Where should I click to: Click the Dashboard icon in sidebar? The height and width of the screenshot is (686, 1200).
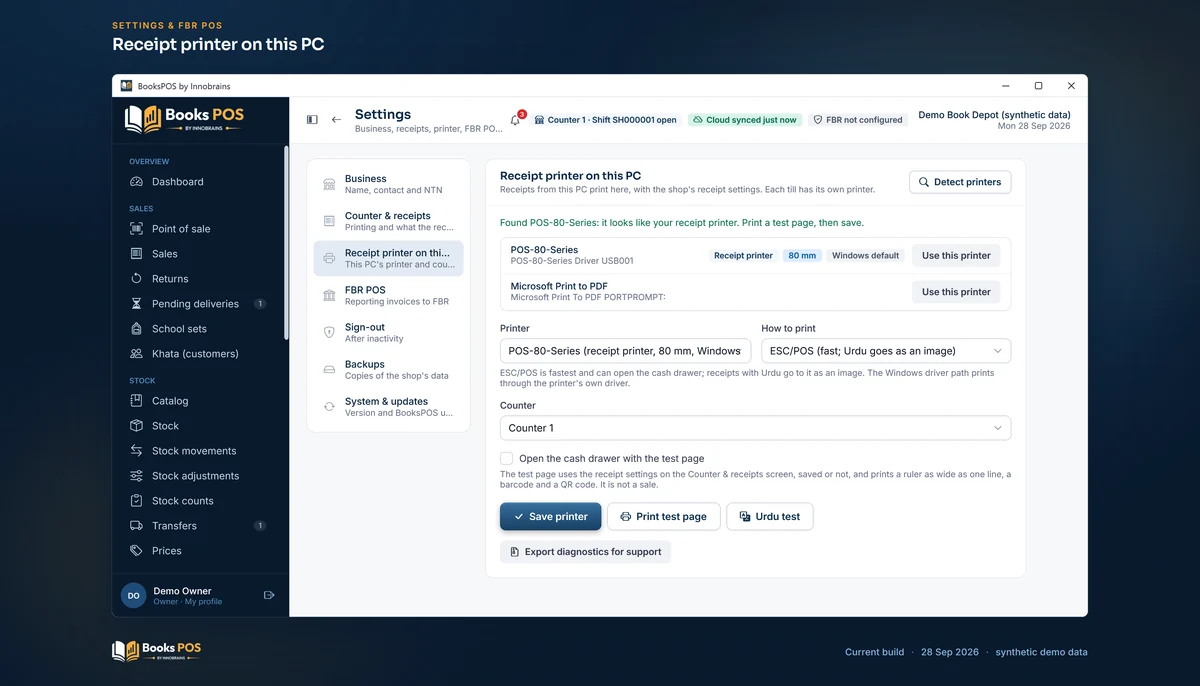(x=136, y=182)
